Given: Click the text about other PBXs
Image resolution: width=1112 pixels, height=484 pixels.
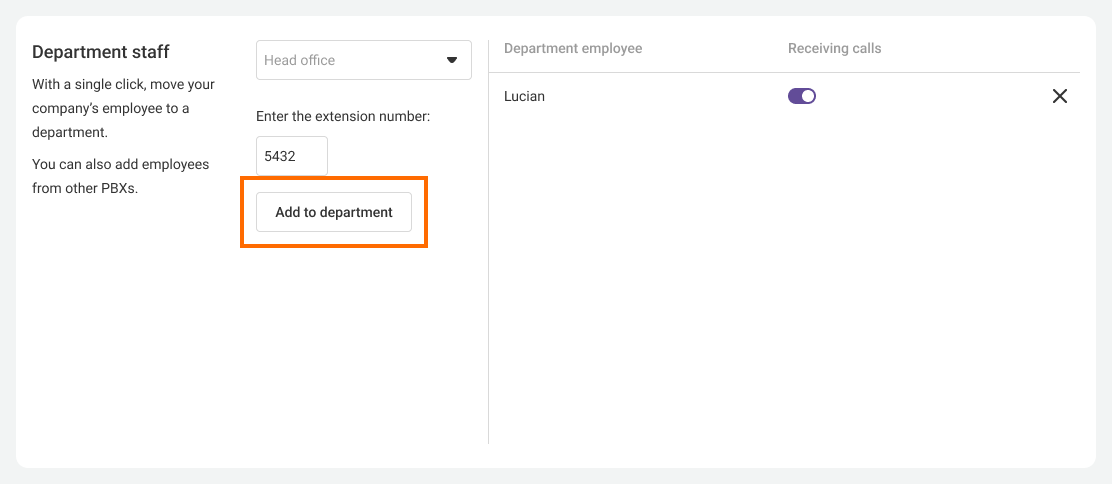Looking at the screenshot, I should click(120, 176).
